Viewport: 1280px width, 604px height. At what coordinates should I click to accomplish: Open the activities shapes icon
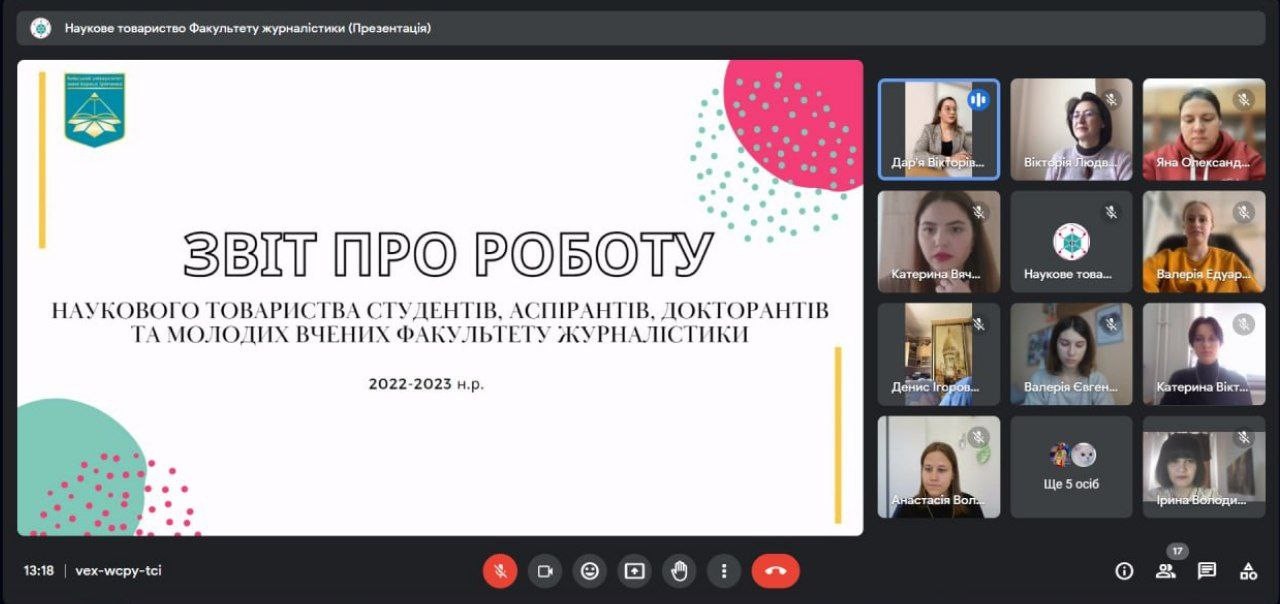tap(1248, 571)
